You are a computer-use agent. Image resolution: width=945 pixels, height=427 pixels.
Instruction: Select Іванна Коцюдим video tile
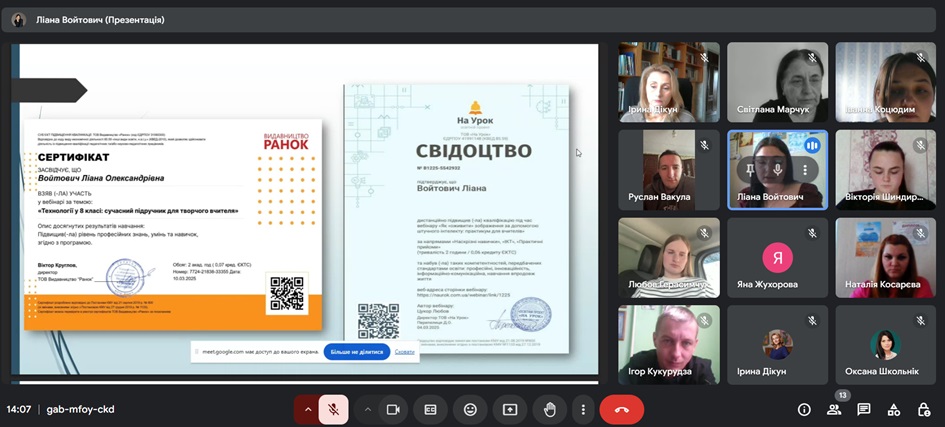[x=885, y=82]
